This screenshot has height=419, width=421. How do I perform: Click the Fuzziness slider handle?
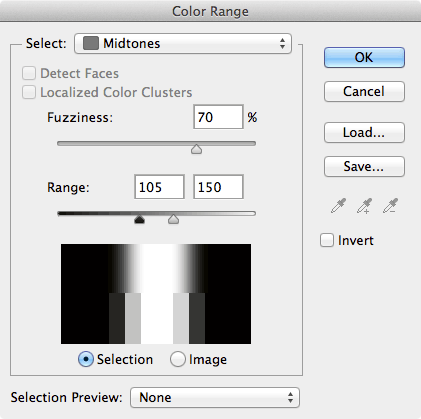click(197, 149)
